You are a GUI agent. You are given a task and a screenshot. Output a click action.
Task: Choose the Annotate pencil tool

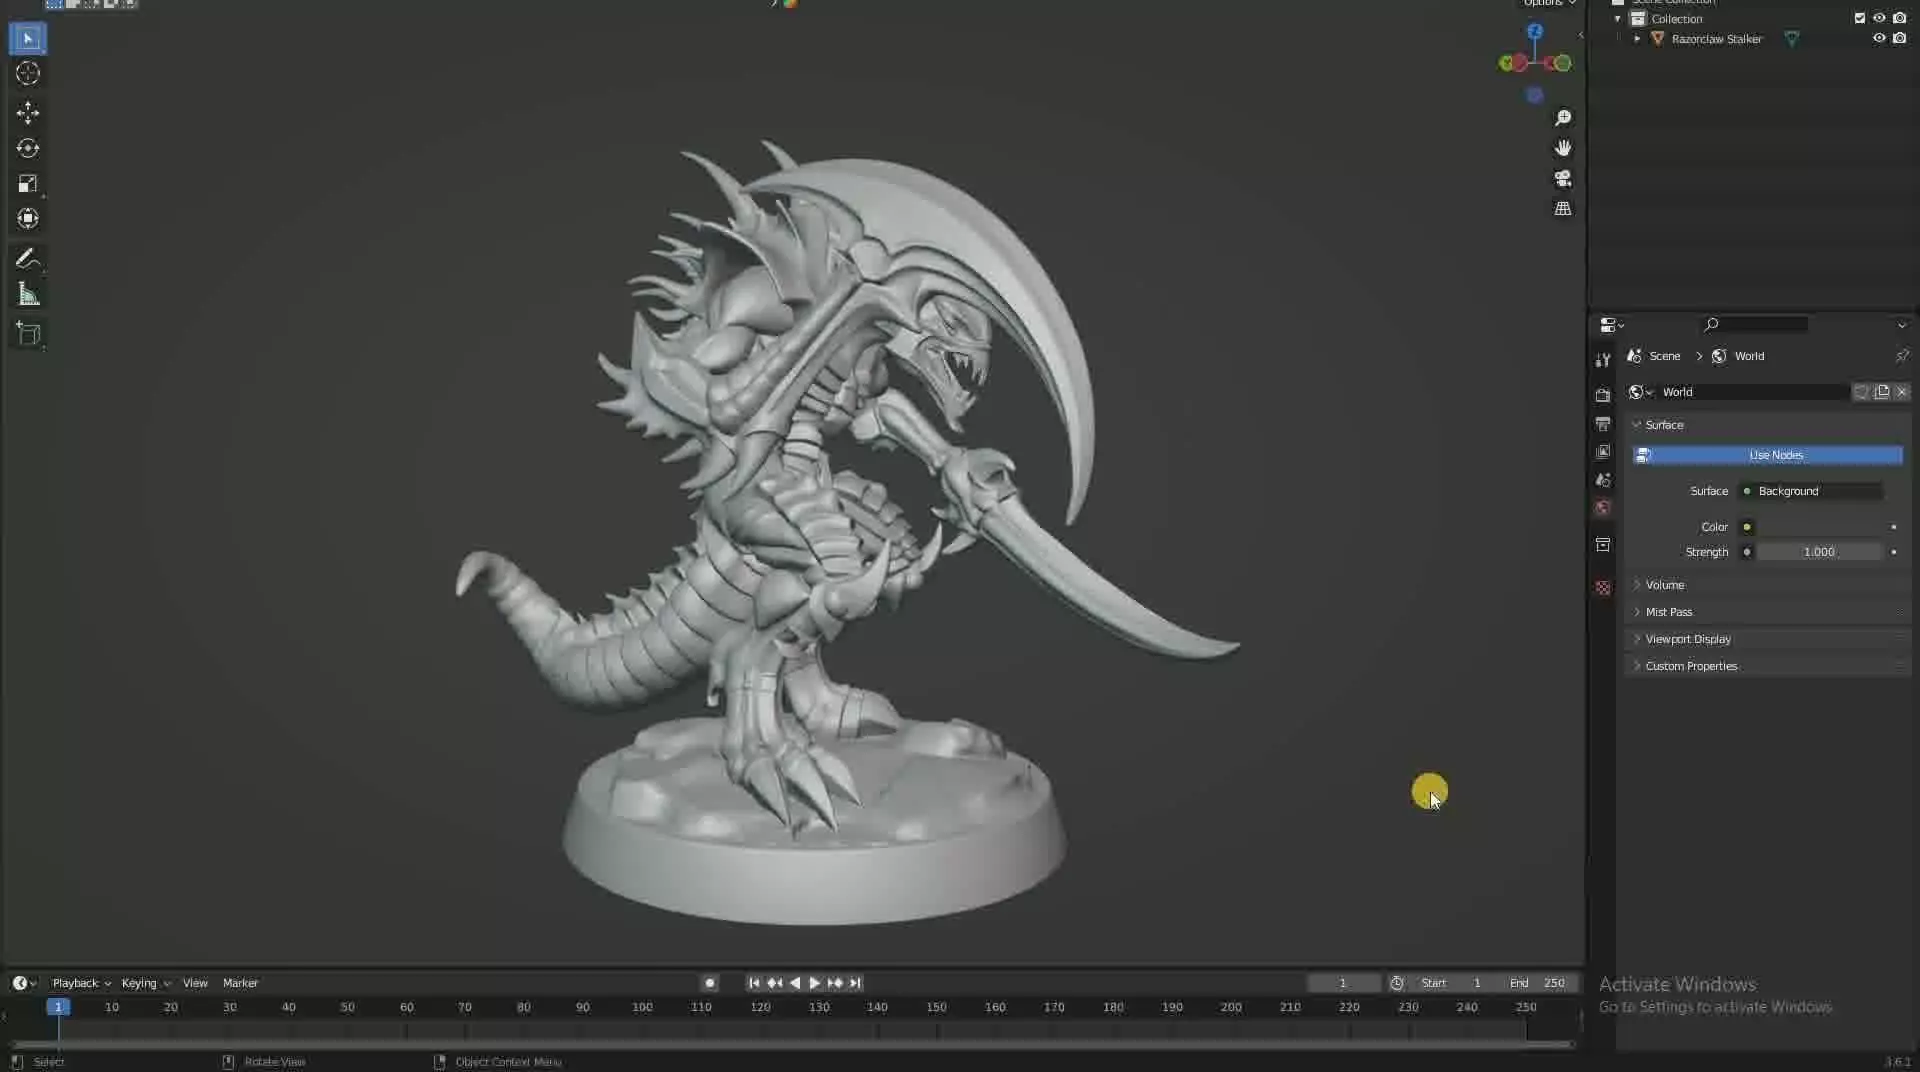(x=28, y=259)
